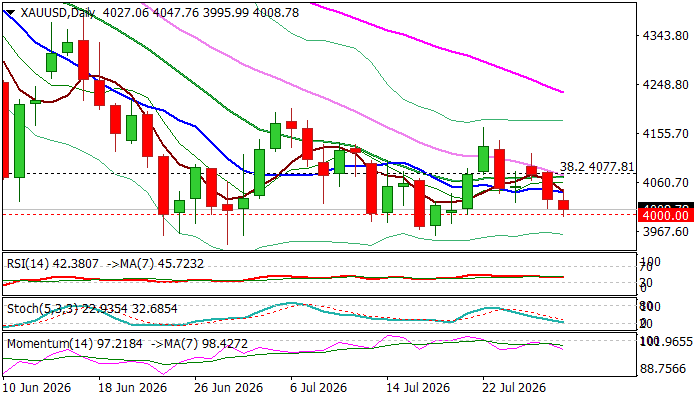700x400 pixels.
Task: Click the 88.7566 momentum scale value
Action: 665,369
